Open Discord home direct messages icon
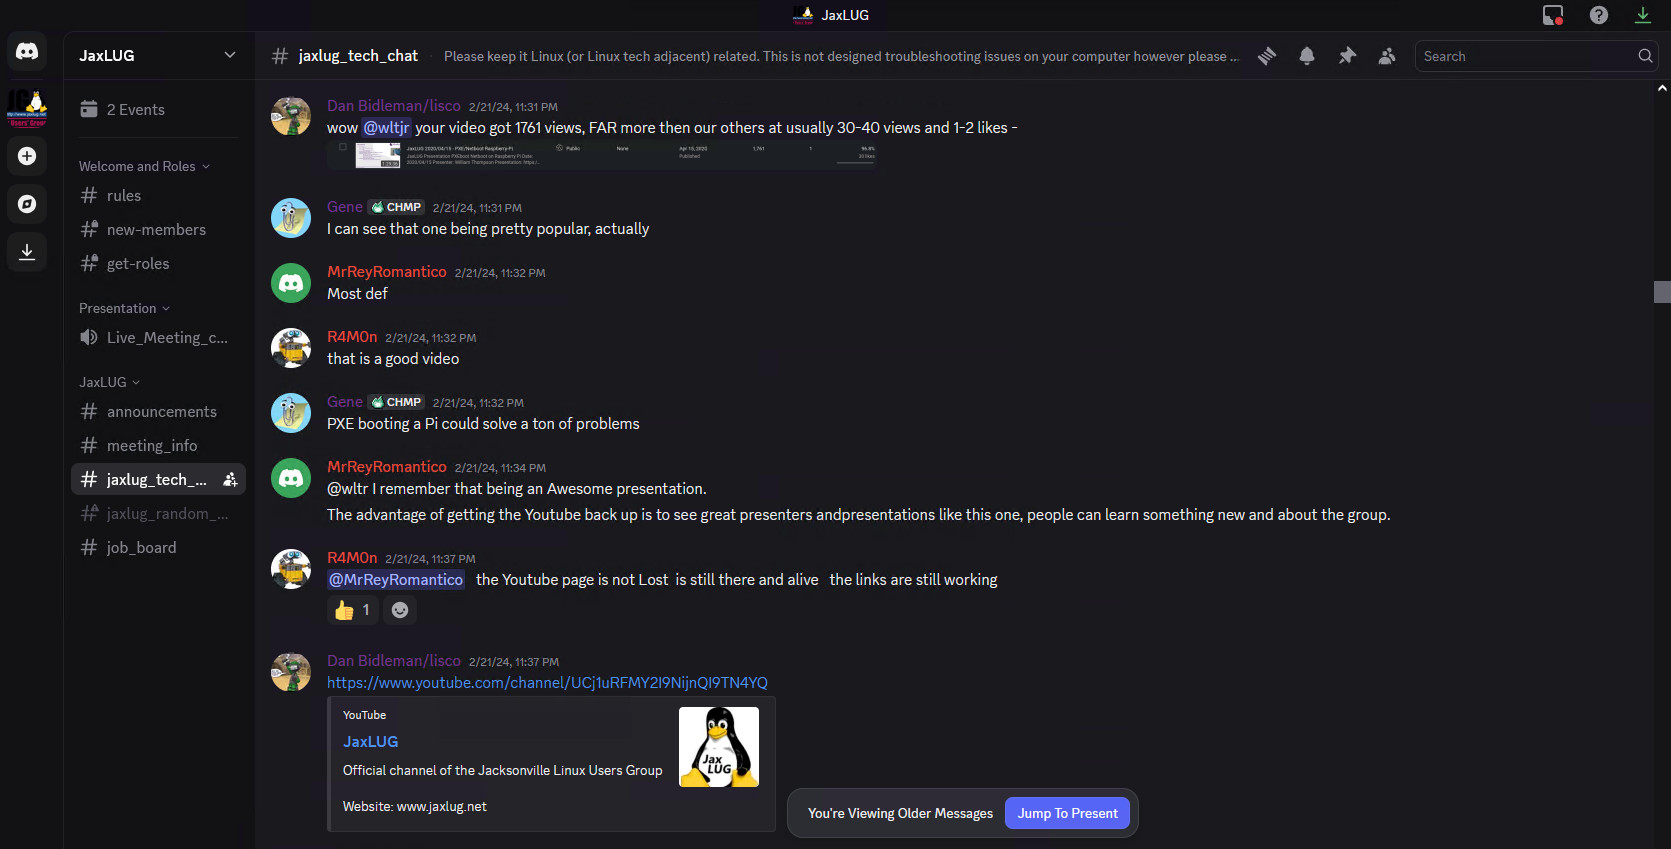This screenshot has height=849, width=1671. (x=27, y=51)
